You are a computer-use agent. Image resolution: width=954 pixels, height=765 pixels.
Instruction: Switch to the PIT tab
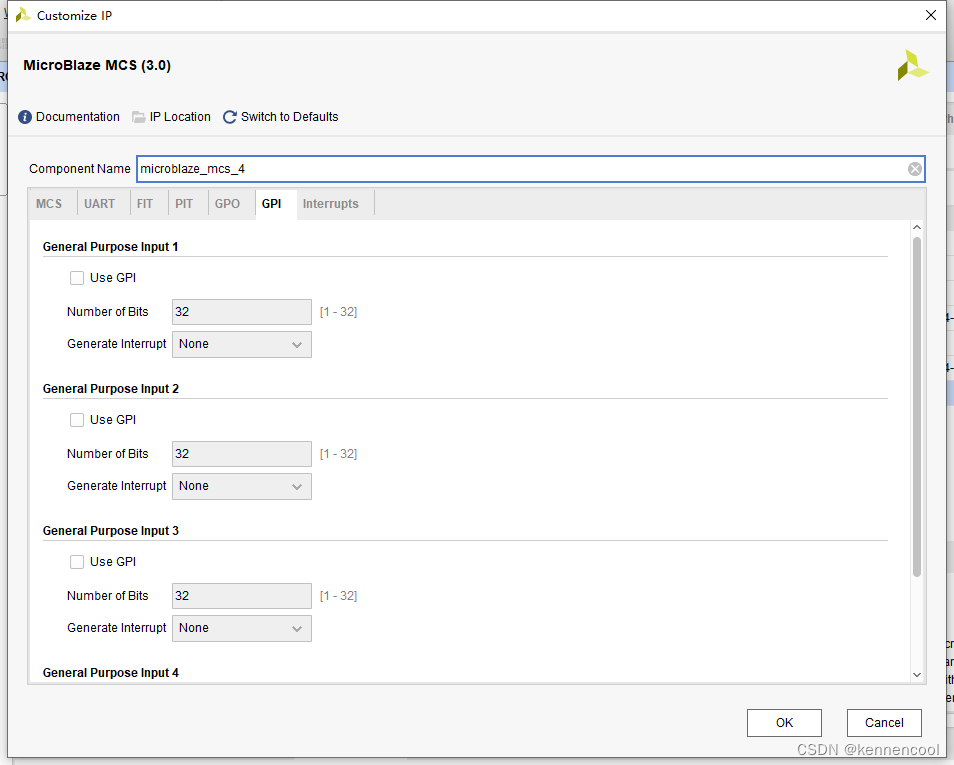click(x=184, y=204)
